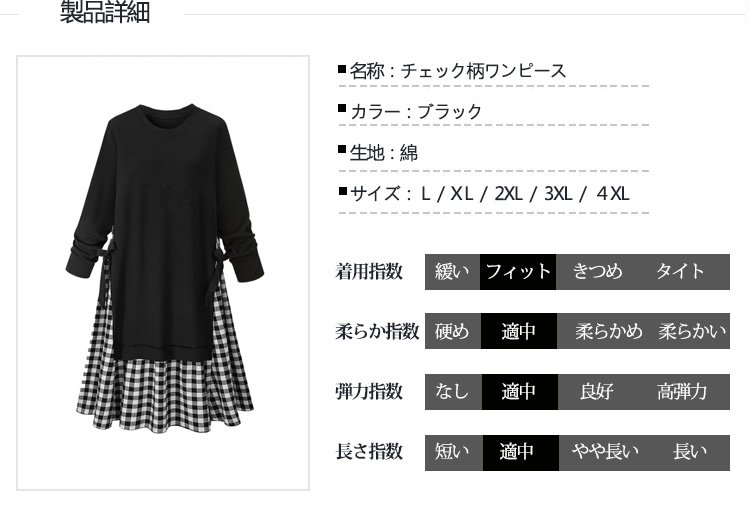
Task: Select the フィット fit option
Action: click(x=518, y=272)
